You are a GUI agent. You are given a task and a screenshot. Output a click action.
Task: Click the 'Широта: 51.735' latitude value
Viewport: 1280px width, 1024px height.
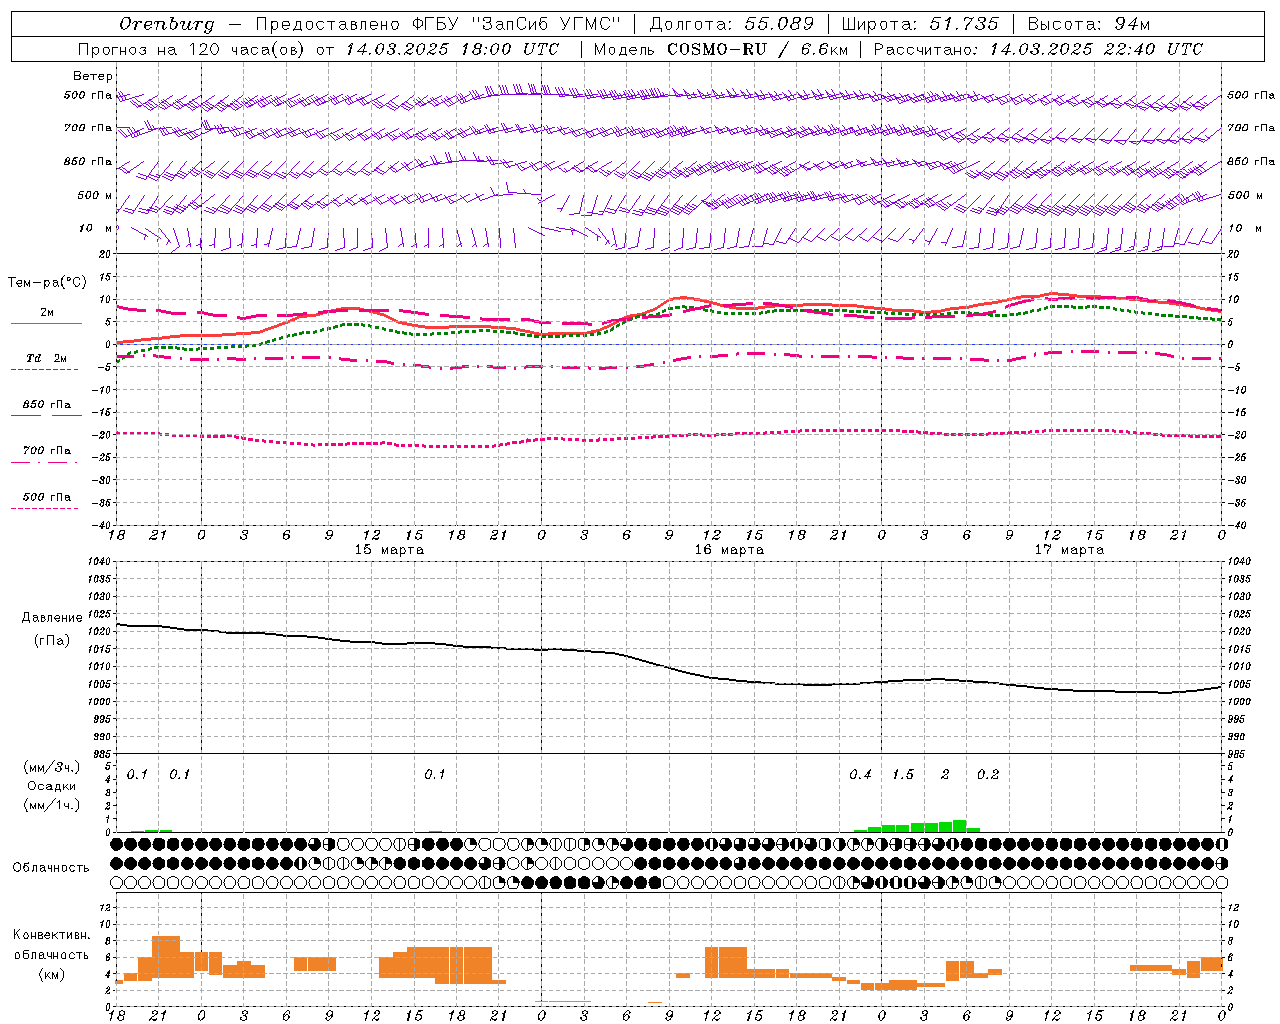pyautogui.click(x=920, y=24)
